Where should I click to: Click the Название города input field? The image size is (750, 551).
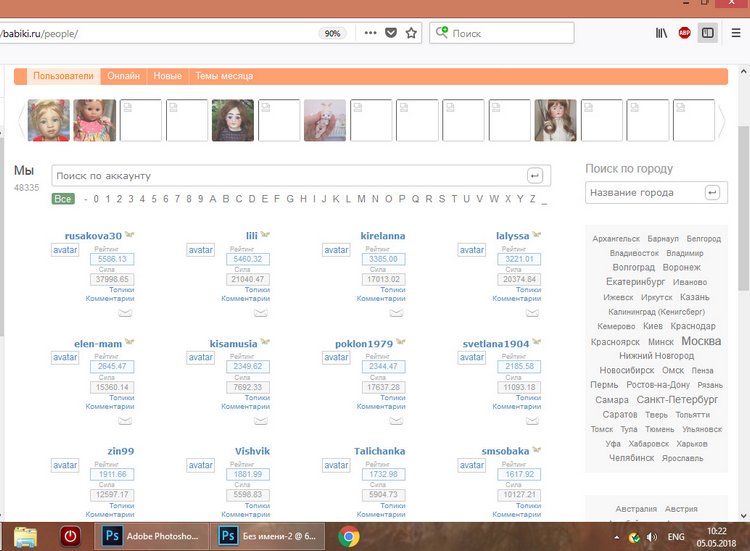click(643, 192)
